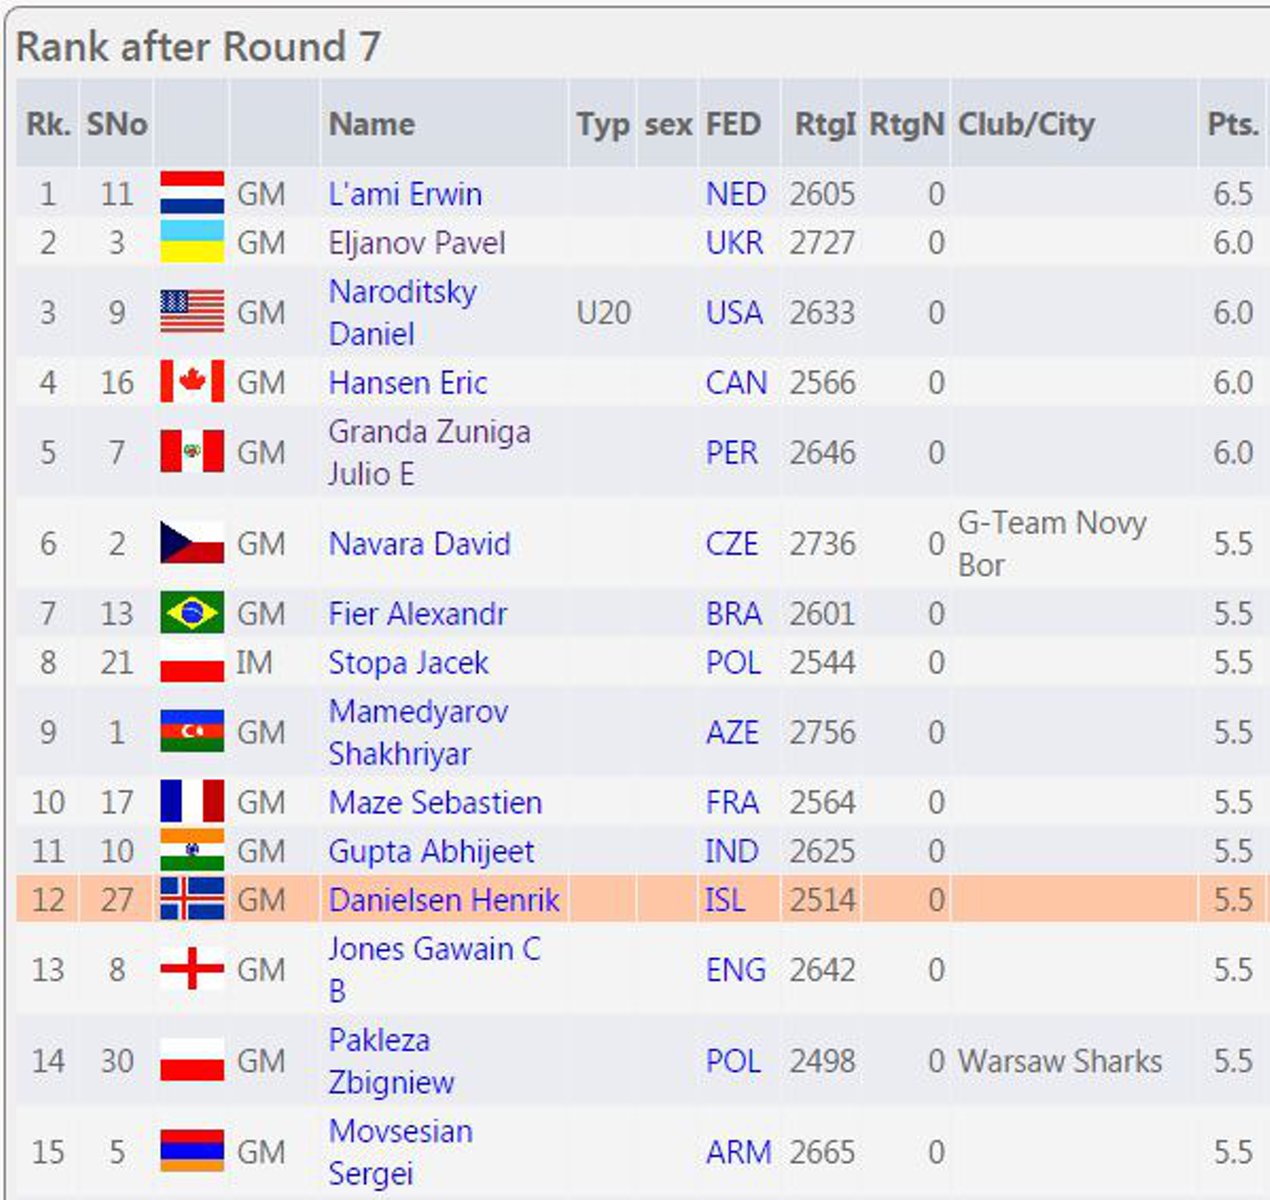Viewport: 1270px width, 1200px height.
Task: Click the England flag for Jones Gawain
Action: click(x=192, y=969)
